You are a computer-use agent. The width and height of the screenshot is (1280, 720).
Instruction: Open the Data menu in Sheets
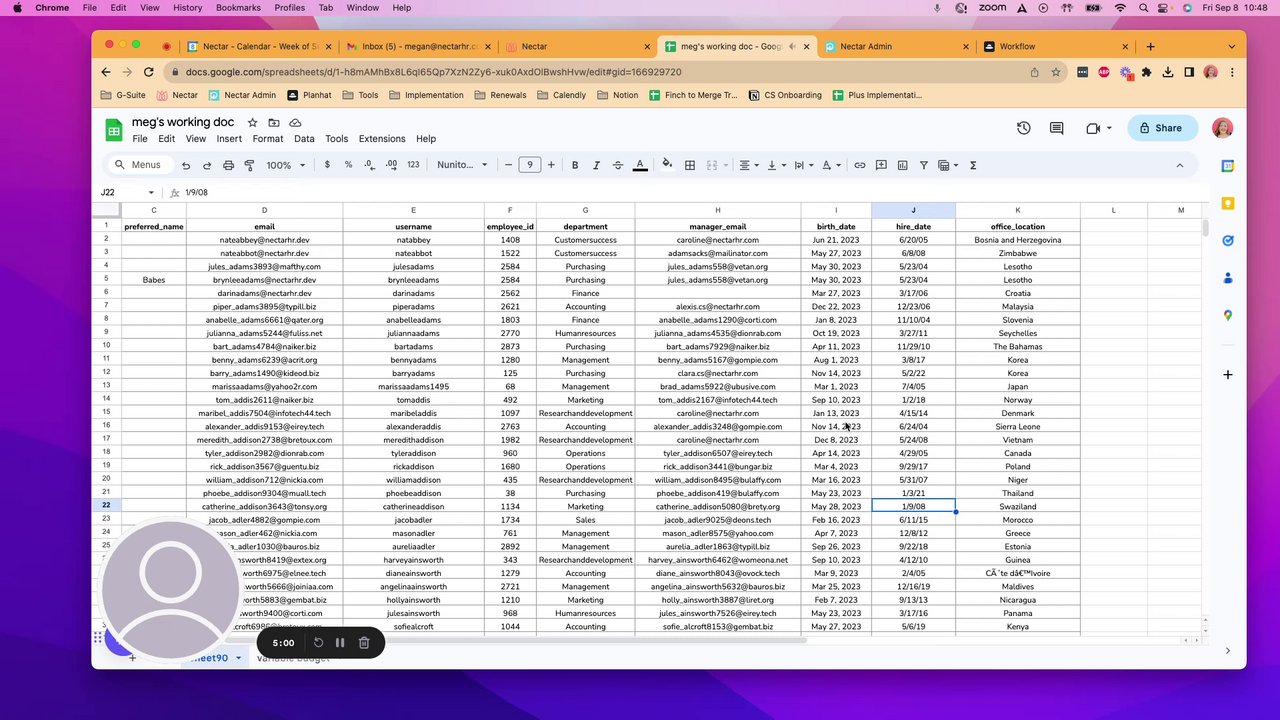tap(304, 139)
